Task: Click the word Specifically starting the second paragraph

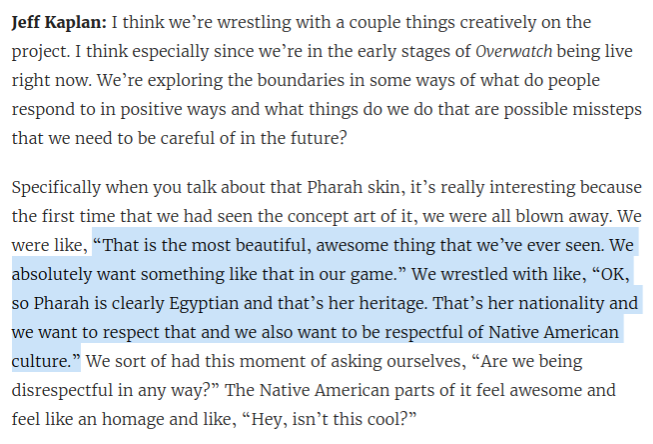Action: [x=56, y=188]
